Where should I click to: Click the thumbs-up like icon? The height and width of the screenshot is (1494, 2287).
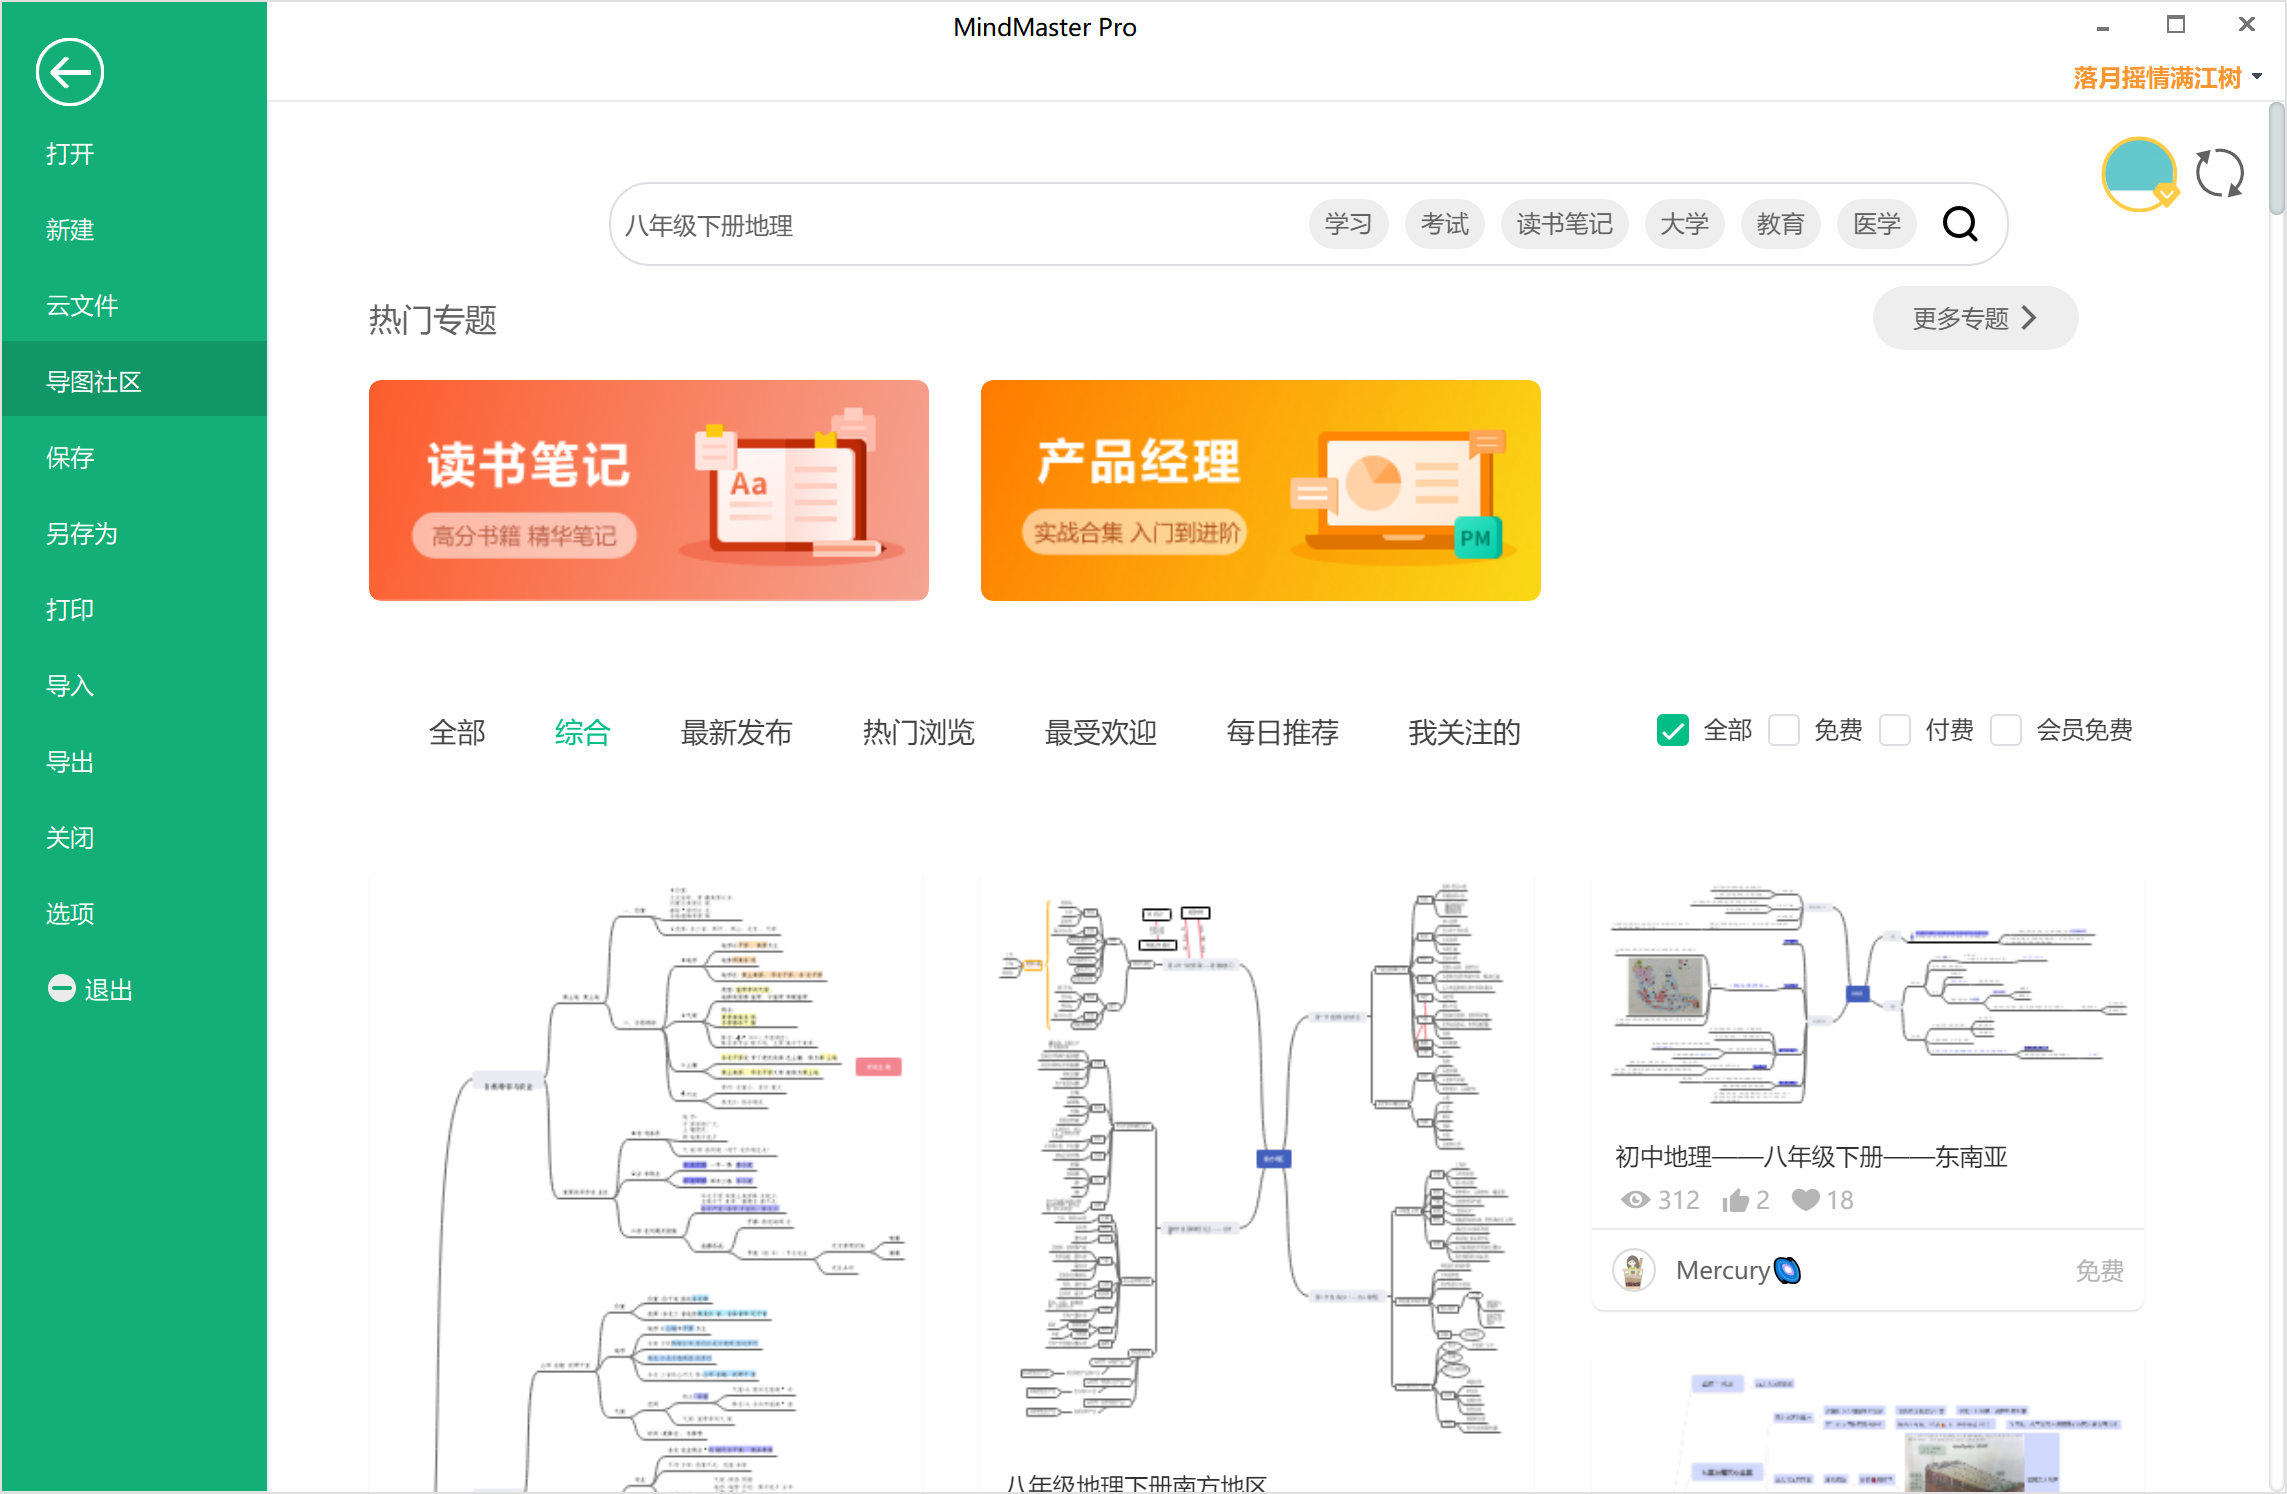pos(1735,1200)
